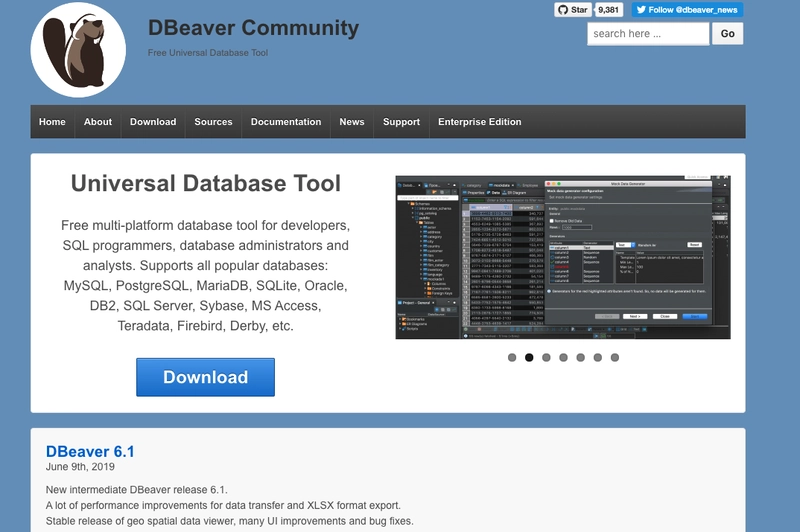Click the big blue Download button
Screen dimensions: 800x532
[206, 377]
